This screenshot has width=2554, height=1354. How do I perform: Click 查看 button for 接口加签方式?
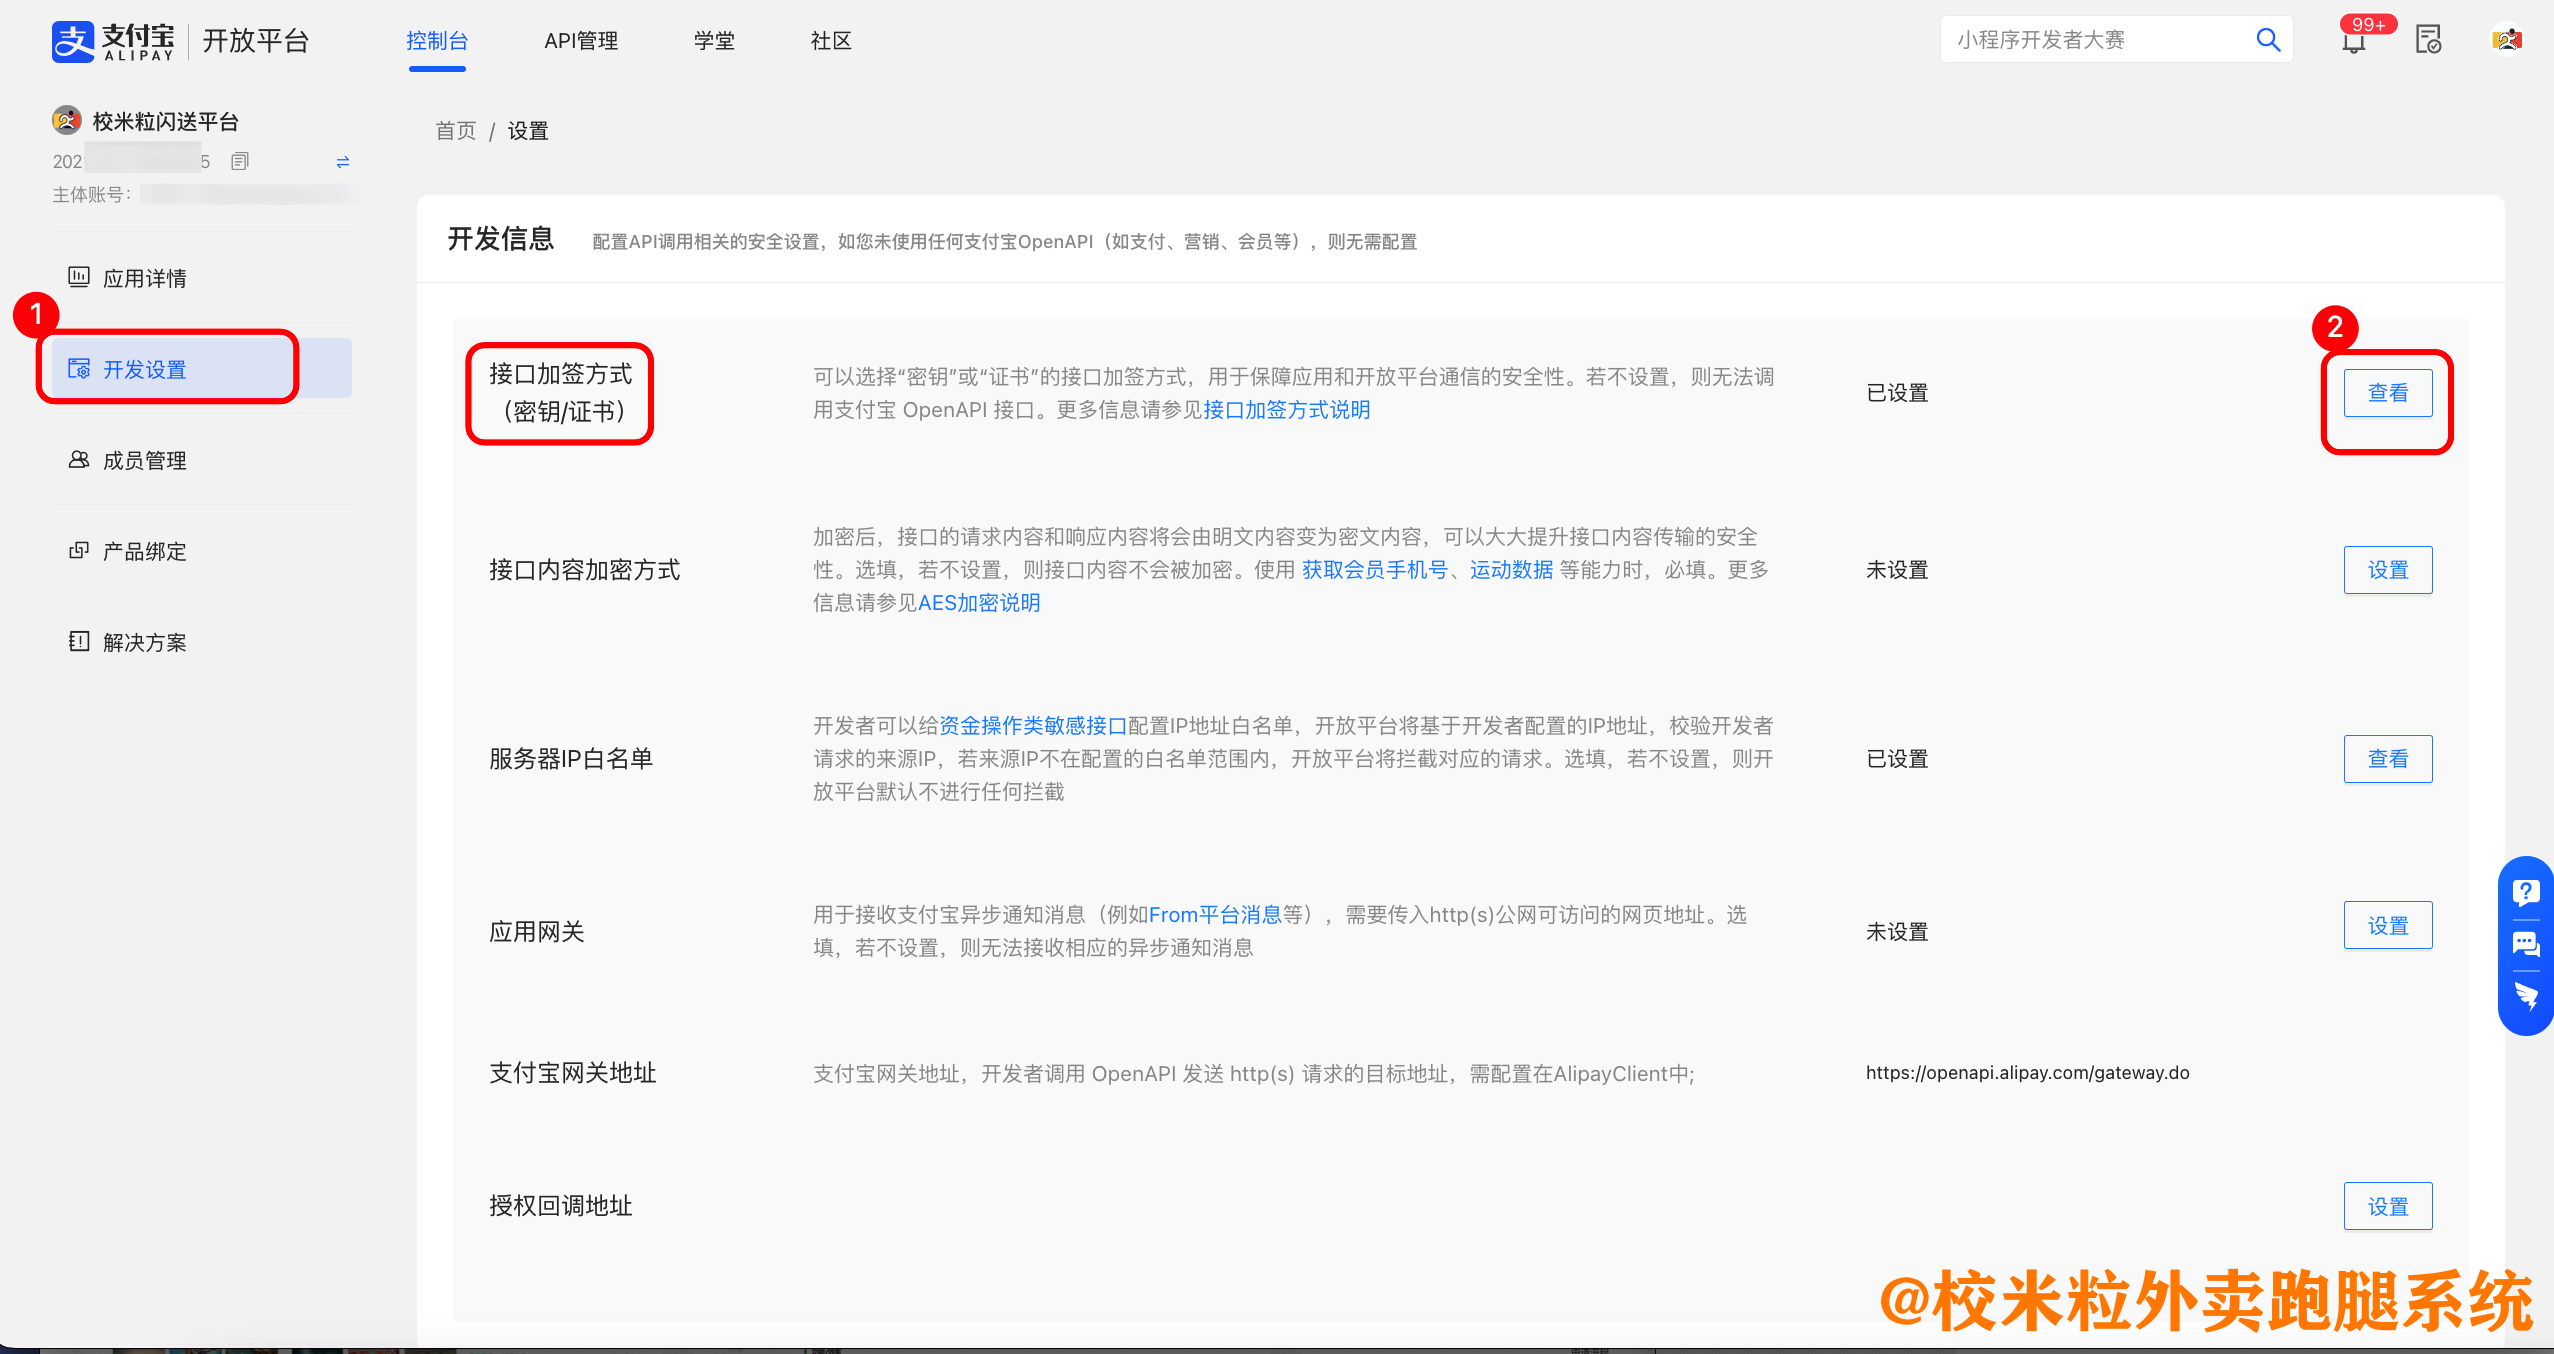coord(2387,393)
